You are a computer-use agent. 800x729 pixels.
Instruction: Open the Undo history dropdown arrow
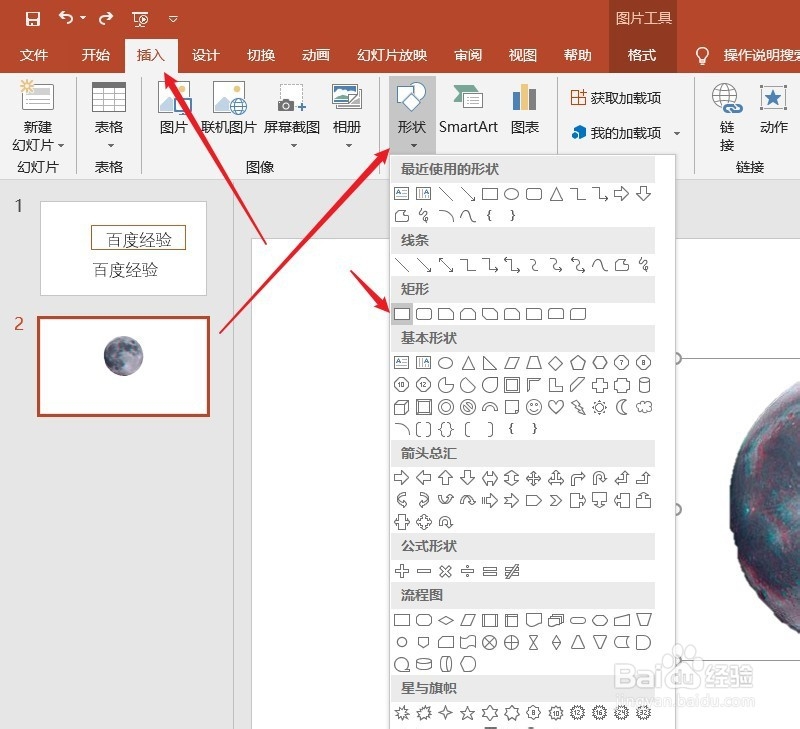[x=83, y=18]
